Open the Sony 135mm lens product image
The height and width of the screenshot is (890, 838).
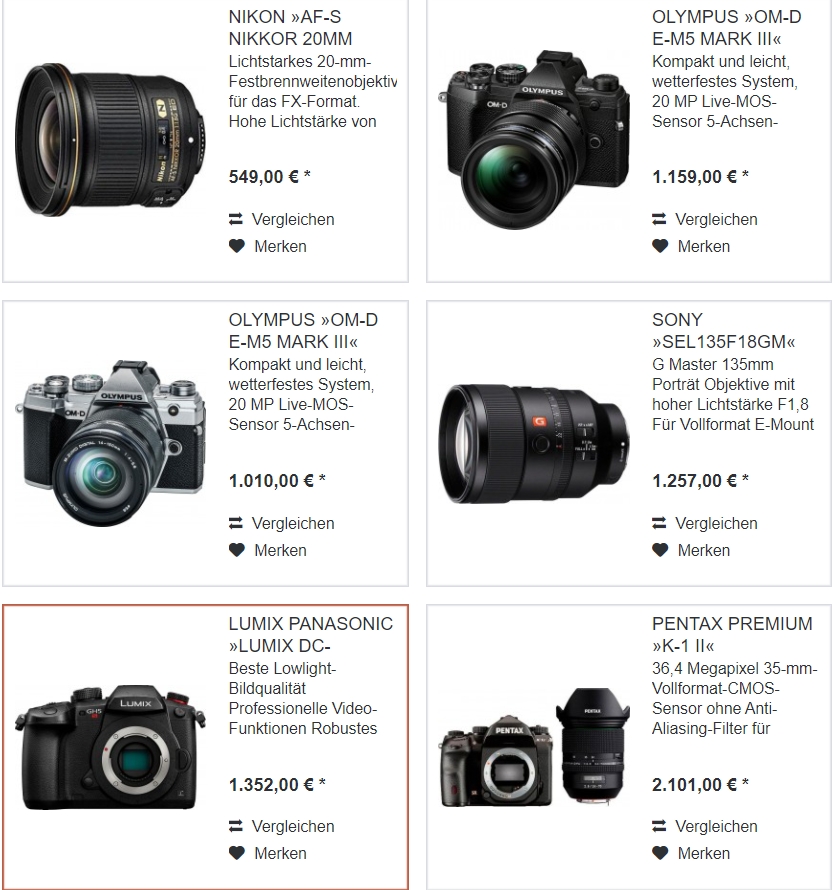534,444
